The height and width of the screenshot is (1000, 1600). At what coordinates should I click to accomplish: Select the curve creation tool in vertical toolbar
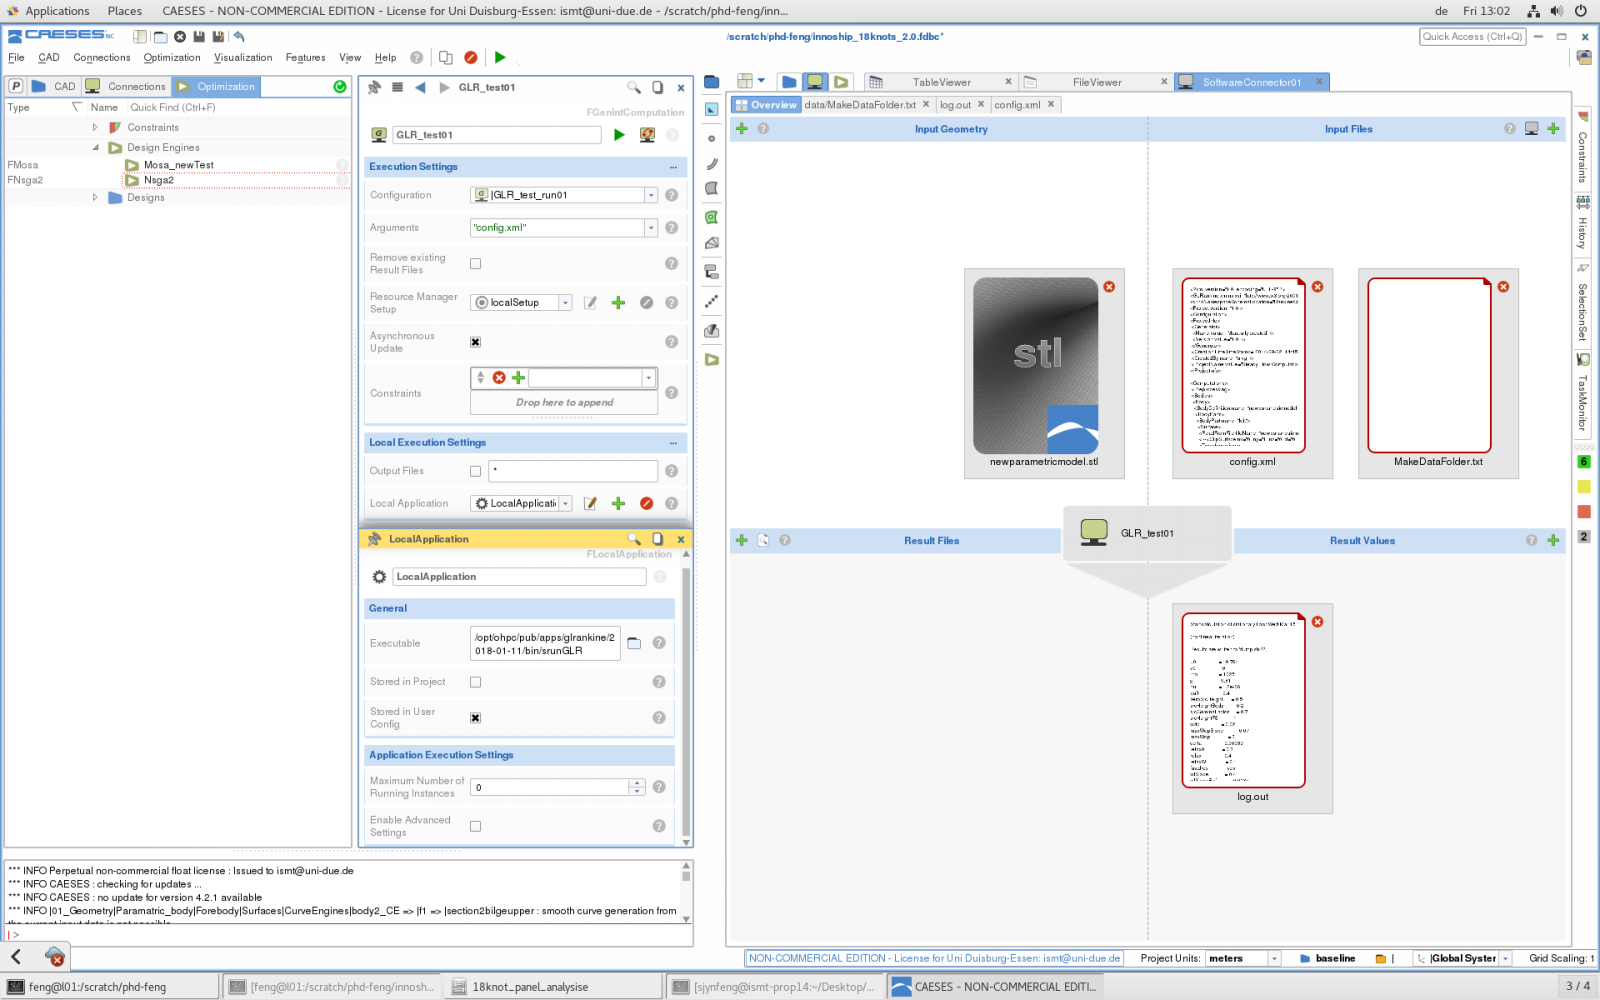(712, 164)
